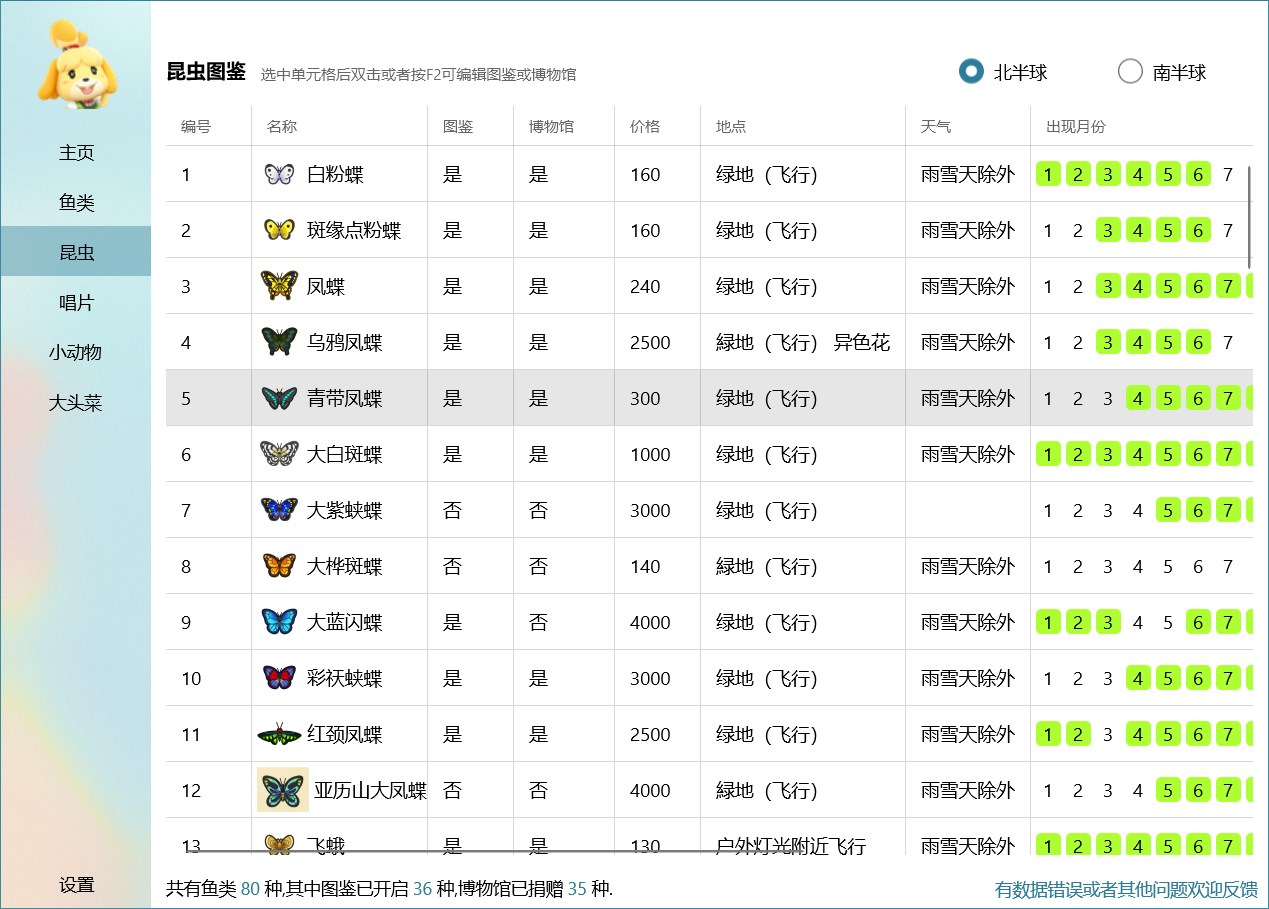Sort by the 编号 column header
The width and height of the screenshot is (1269, 909).
click(208, 126)
